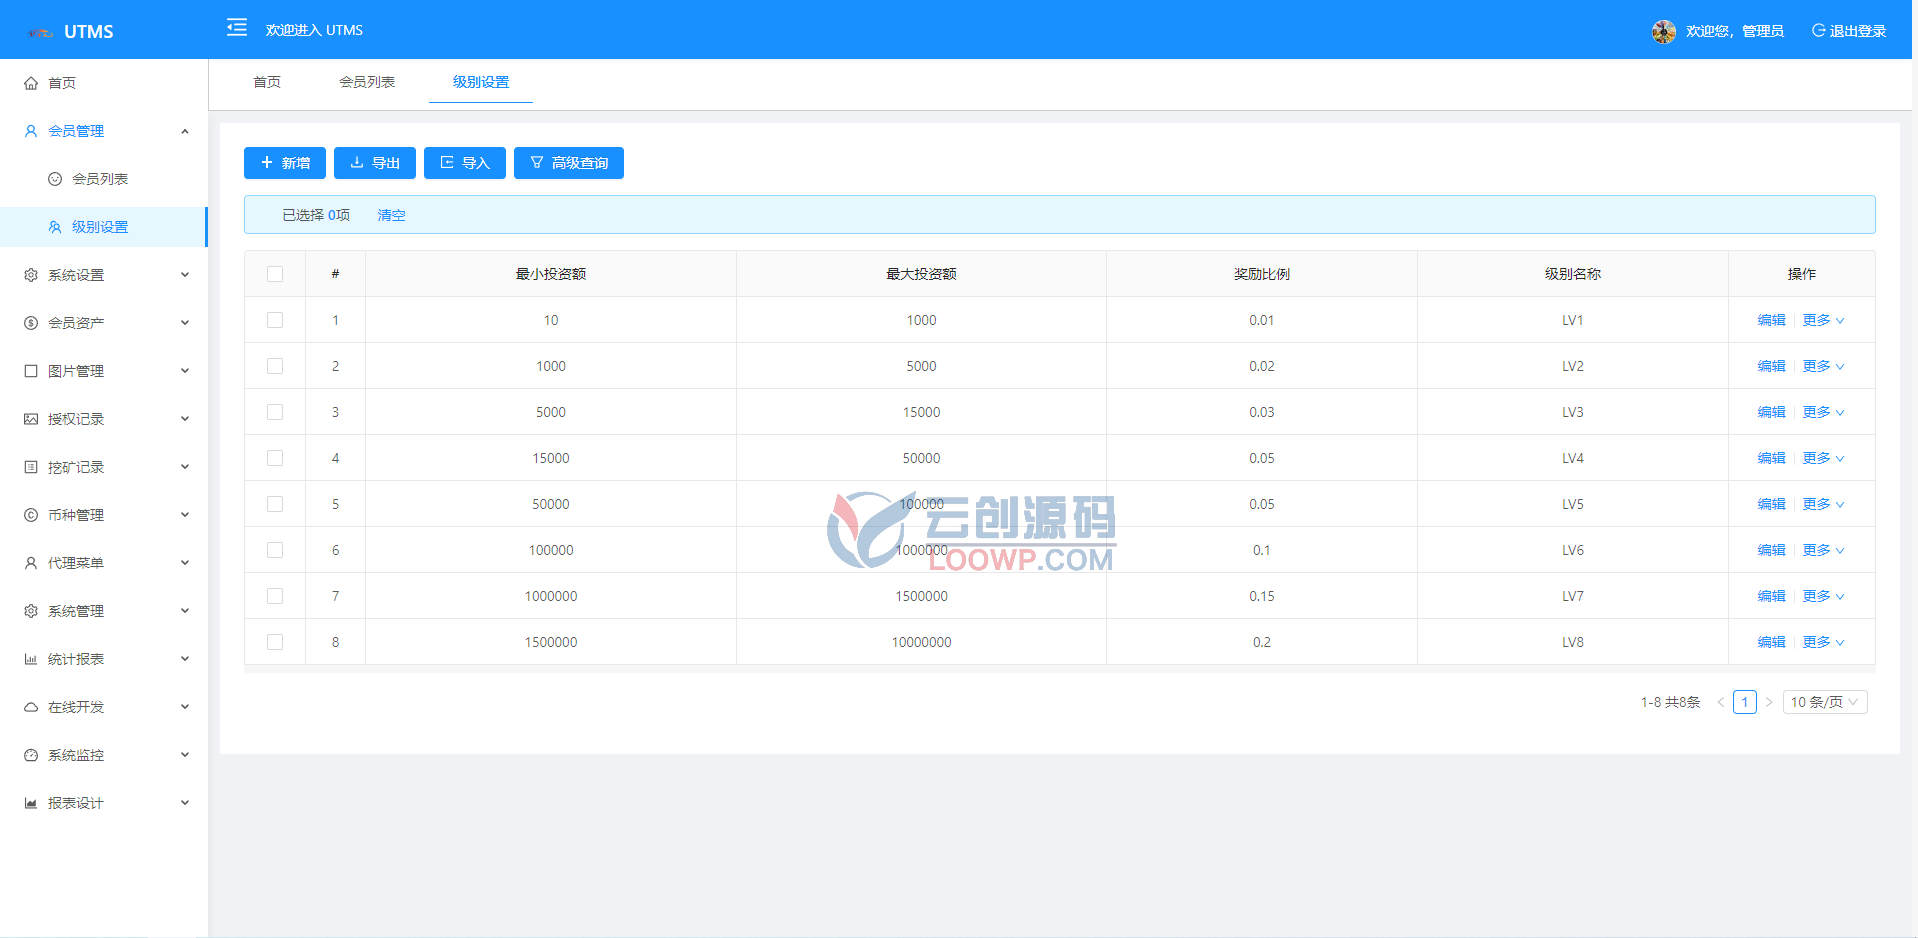Click the 币种管理 copyright icon
The image size is (1918, 938).
pyautogui.click(x=31, y=515)
